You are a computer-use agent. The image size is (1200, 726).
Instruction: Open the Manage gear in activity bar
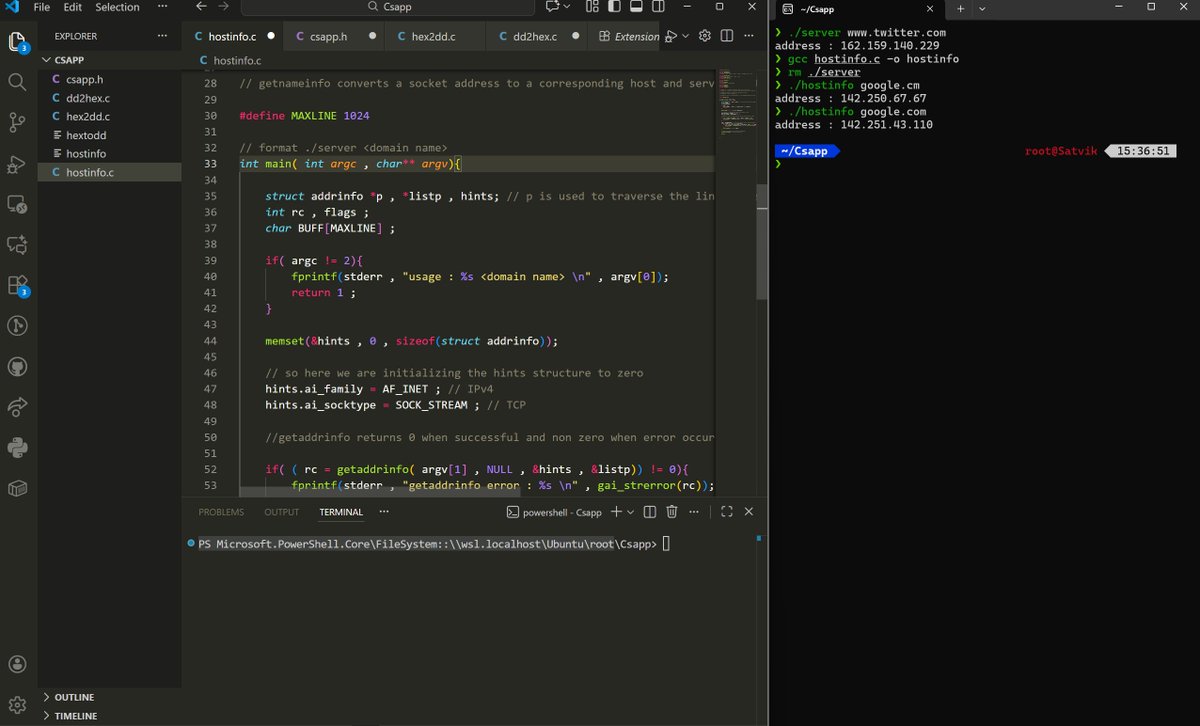point(17,705)
